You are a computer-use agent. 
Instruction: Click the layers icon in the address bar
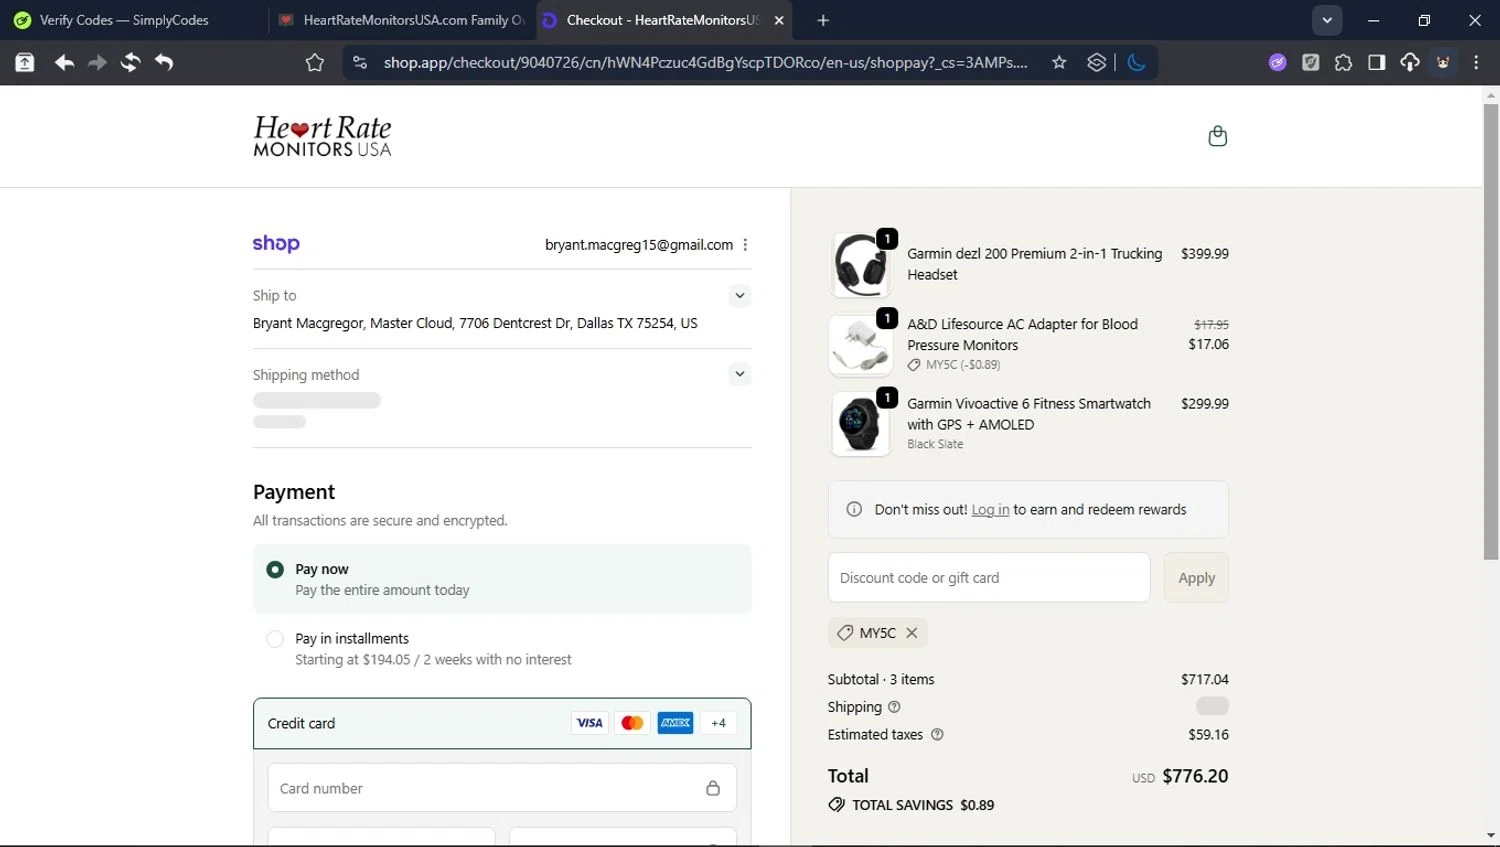pyautogui.click(x=1096, y=63)
